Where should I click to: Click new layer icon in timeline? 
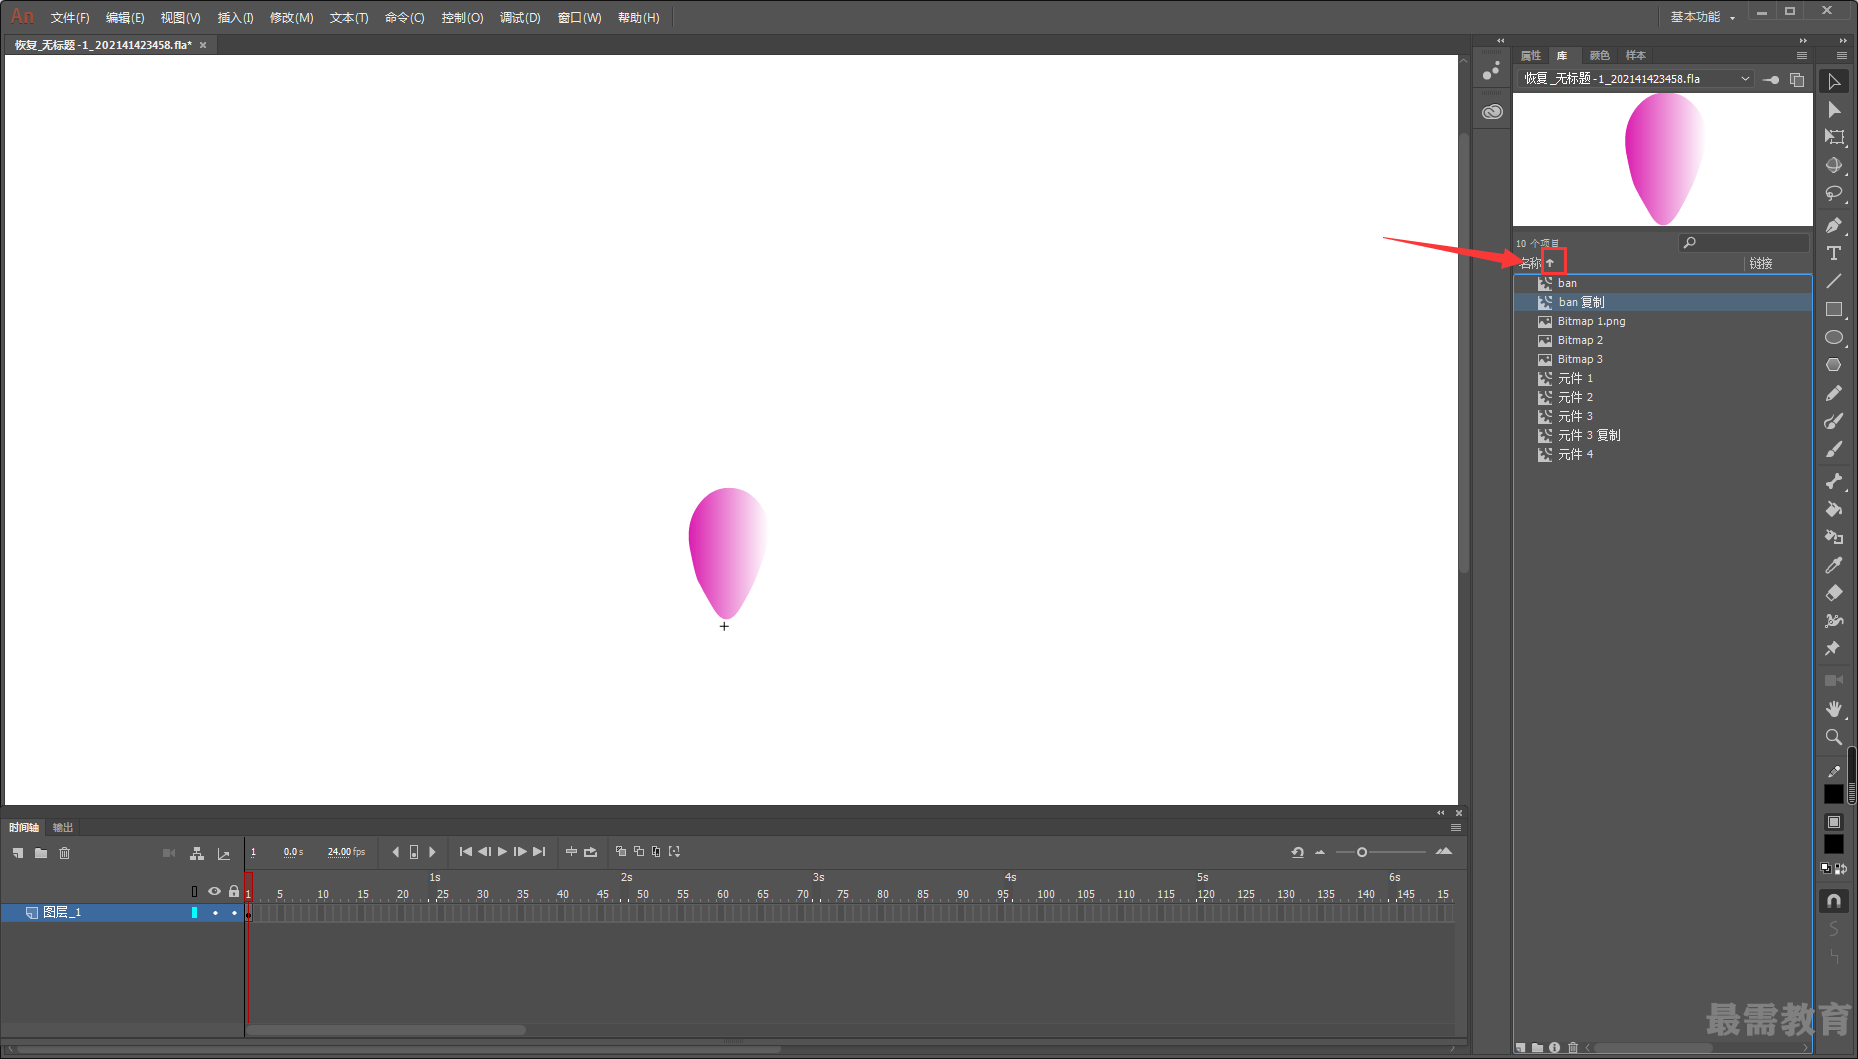pos(18,853)
